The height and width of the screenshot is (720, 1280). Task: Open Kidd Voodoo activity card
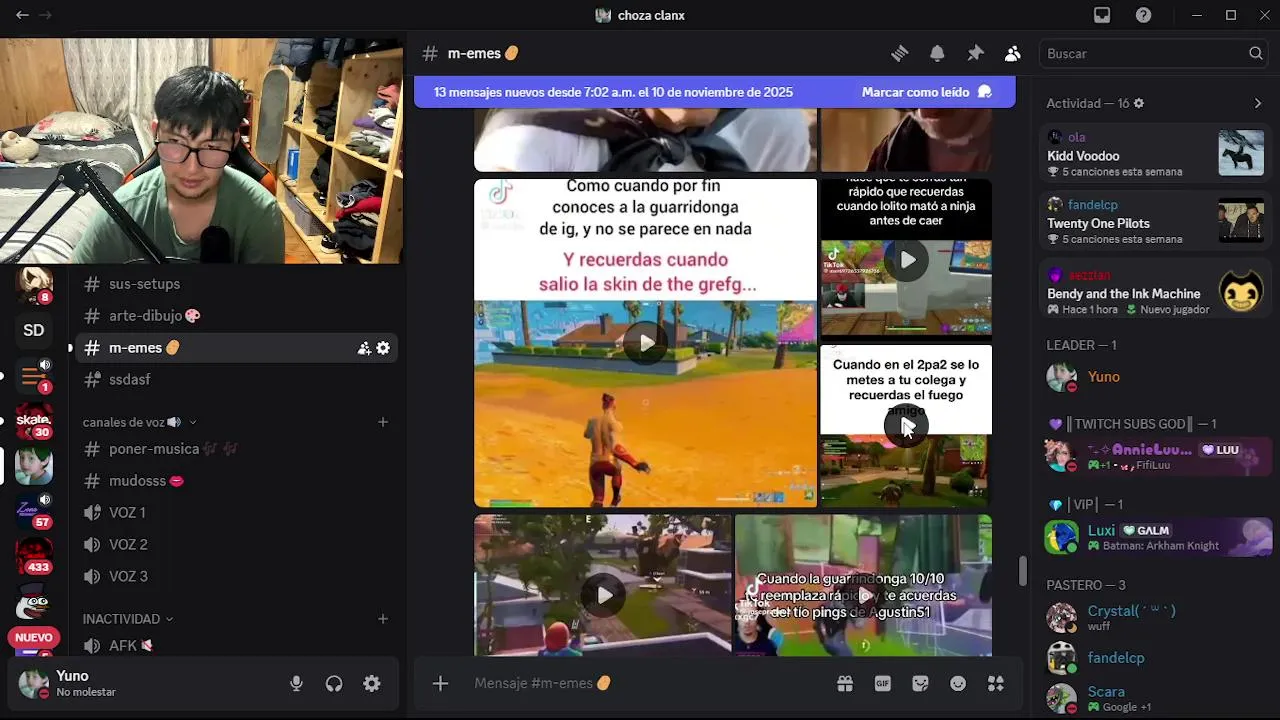1154,154
